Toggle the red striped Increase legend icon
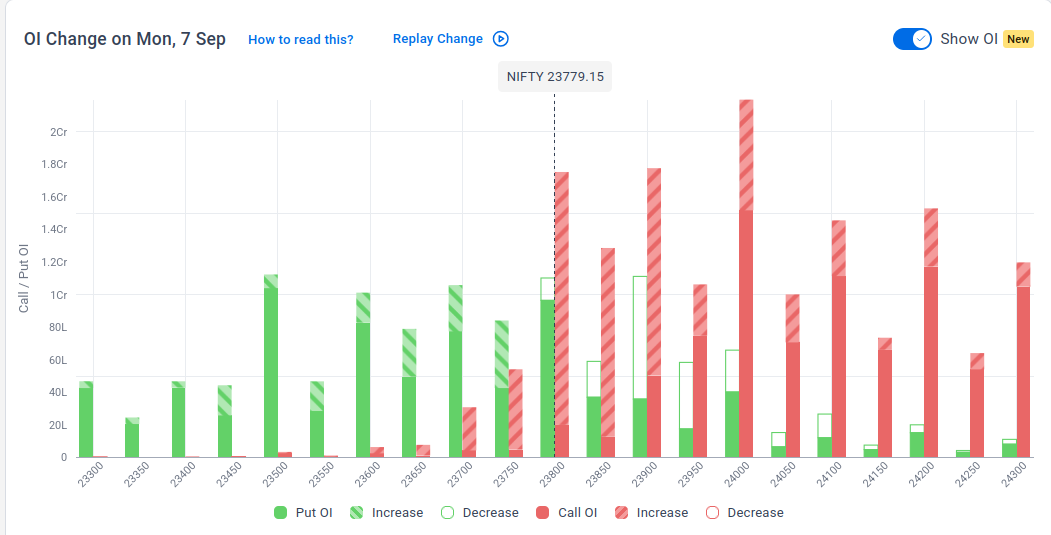Image resolution: width=1051 pixels, height=535 pixels. point(621,513)
